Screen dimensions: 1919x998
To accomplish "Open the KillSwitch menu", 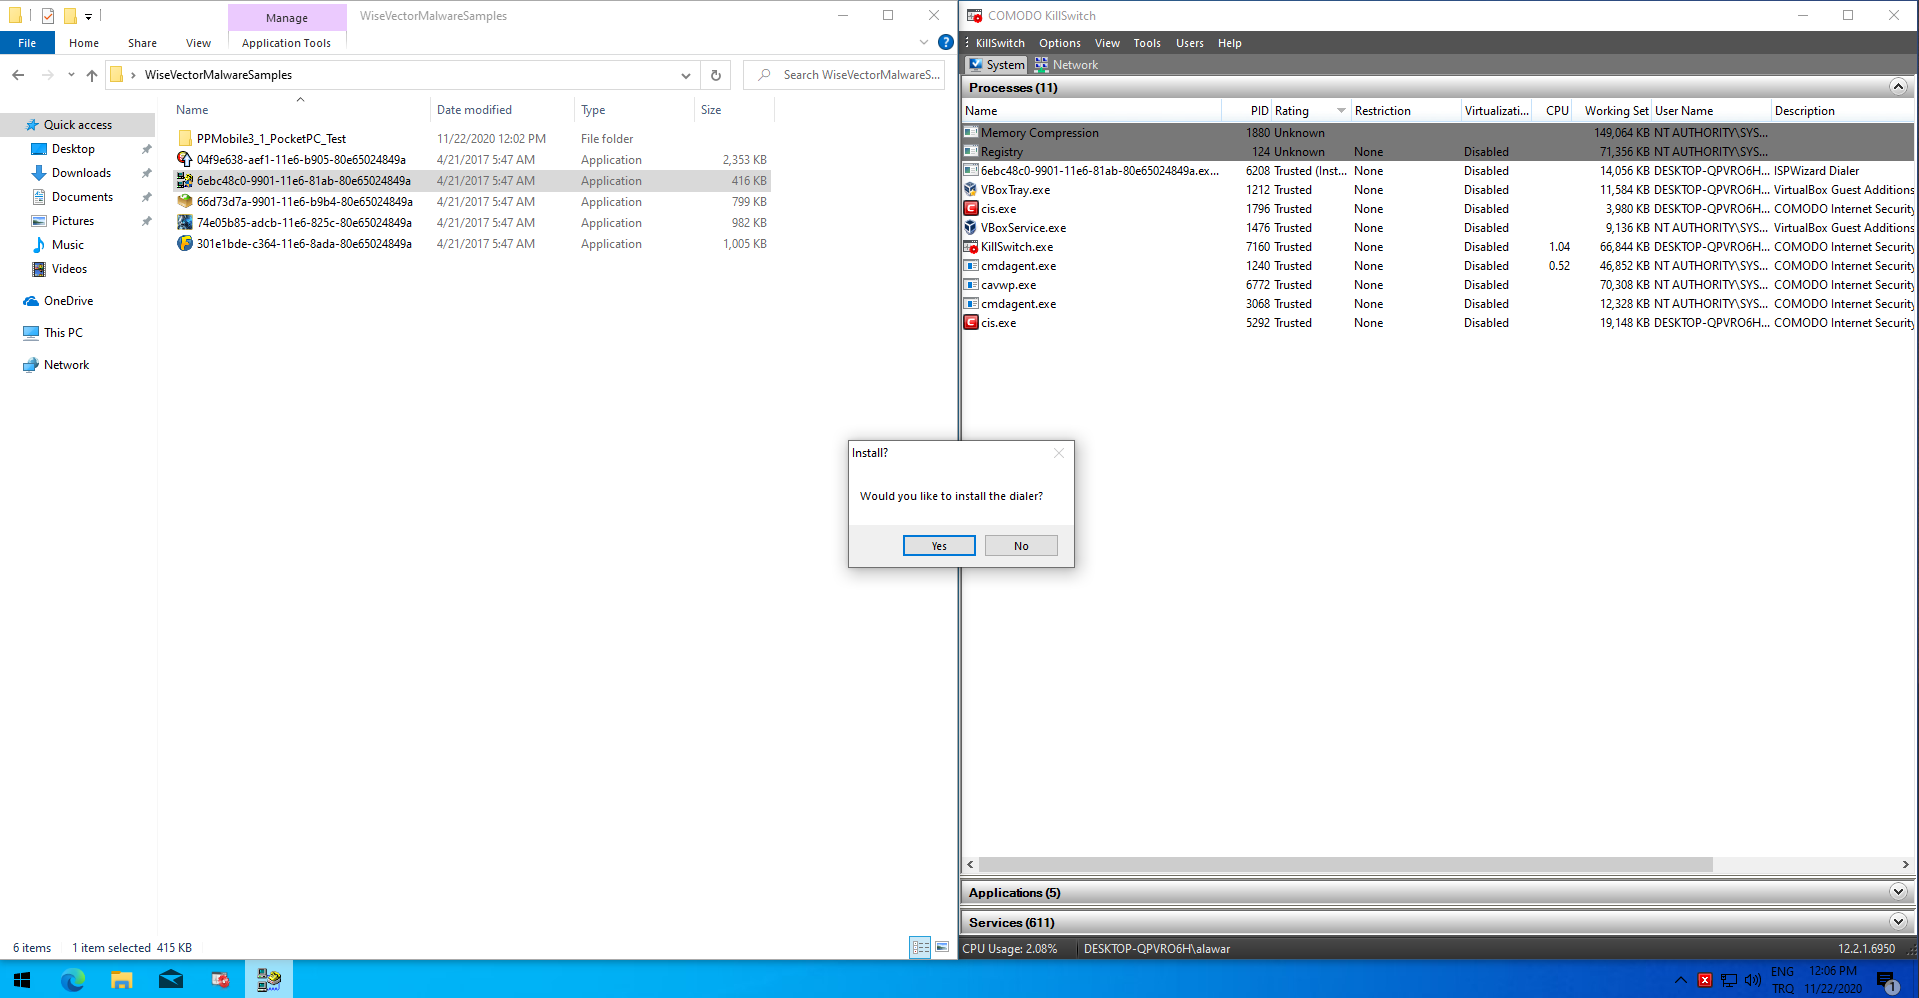I will [x=1000, y=43].
